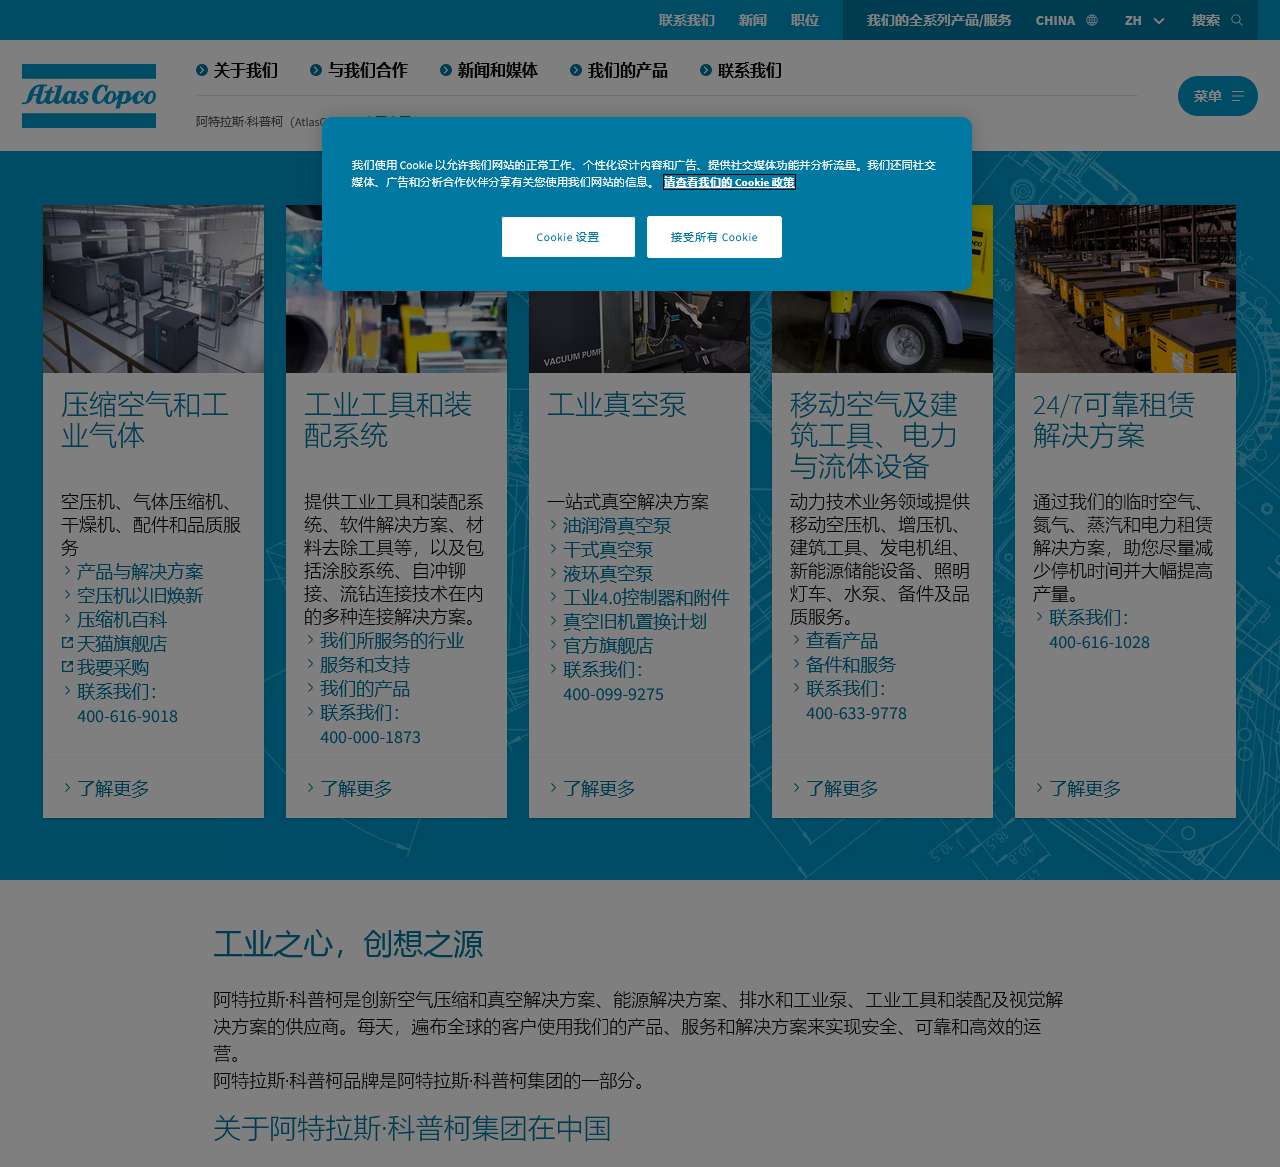Open 我们的产品 navigation menu
This screenshot has width=1280, height=1167.
pyautogui.click(x=619, y=70)
